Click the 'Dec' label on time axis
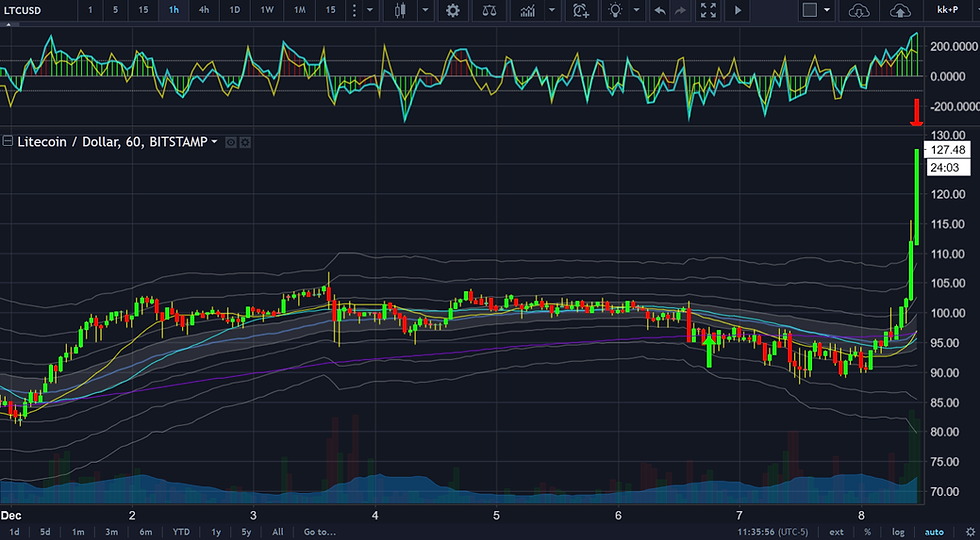This screenshot has width=980, height=540. (9, 516)
